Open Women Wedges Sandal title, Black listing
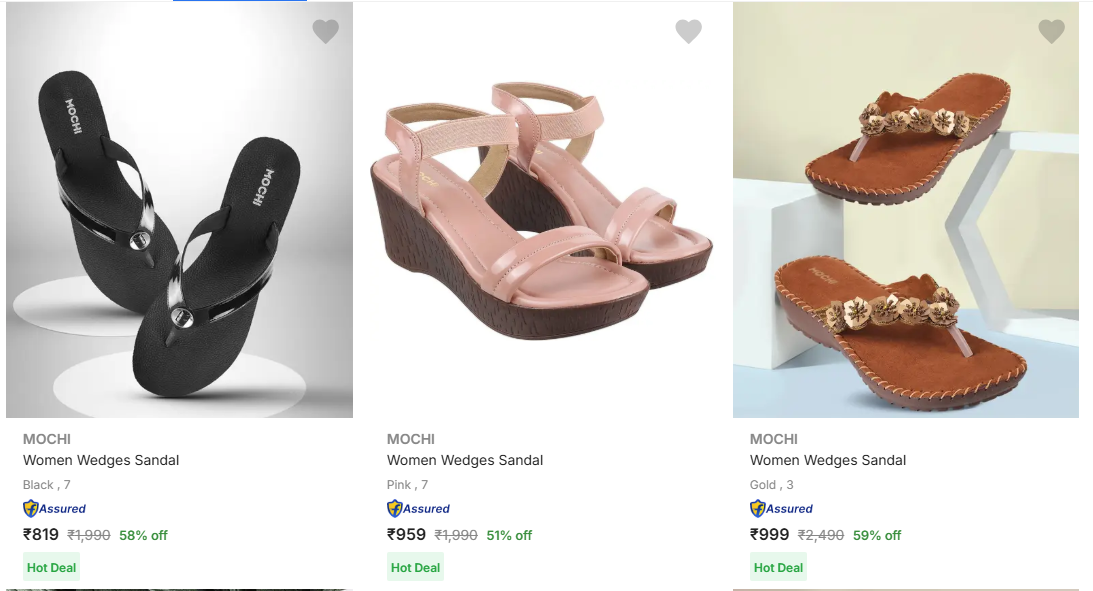This screenshot has width=1093, height=591. coord(101,460)
